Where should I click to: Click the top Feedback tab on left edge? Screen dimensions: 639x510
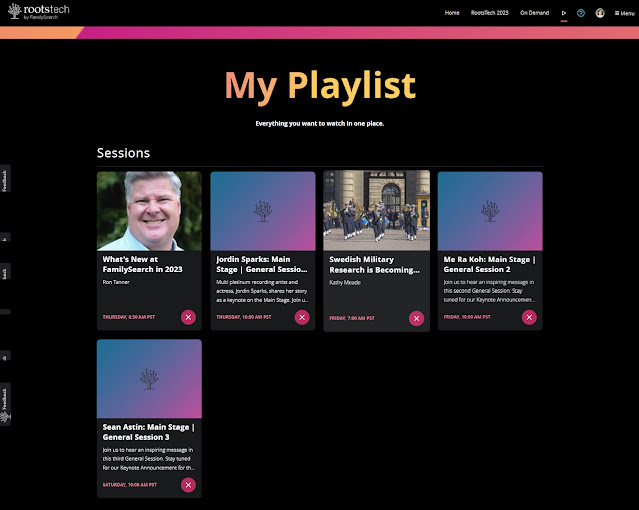(5, 179)
